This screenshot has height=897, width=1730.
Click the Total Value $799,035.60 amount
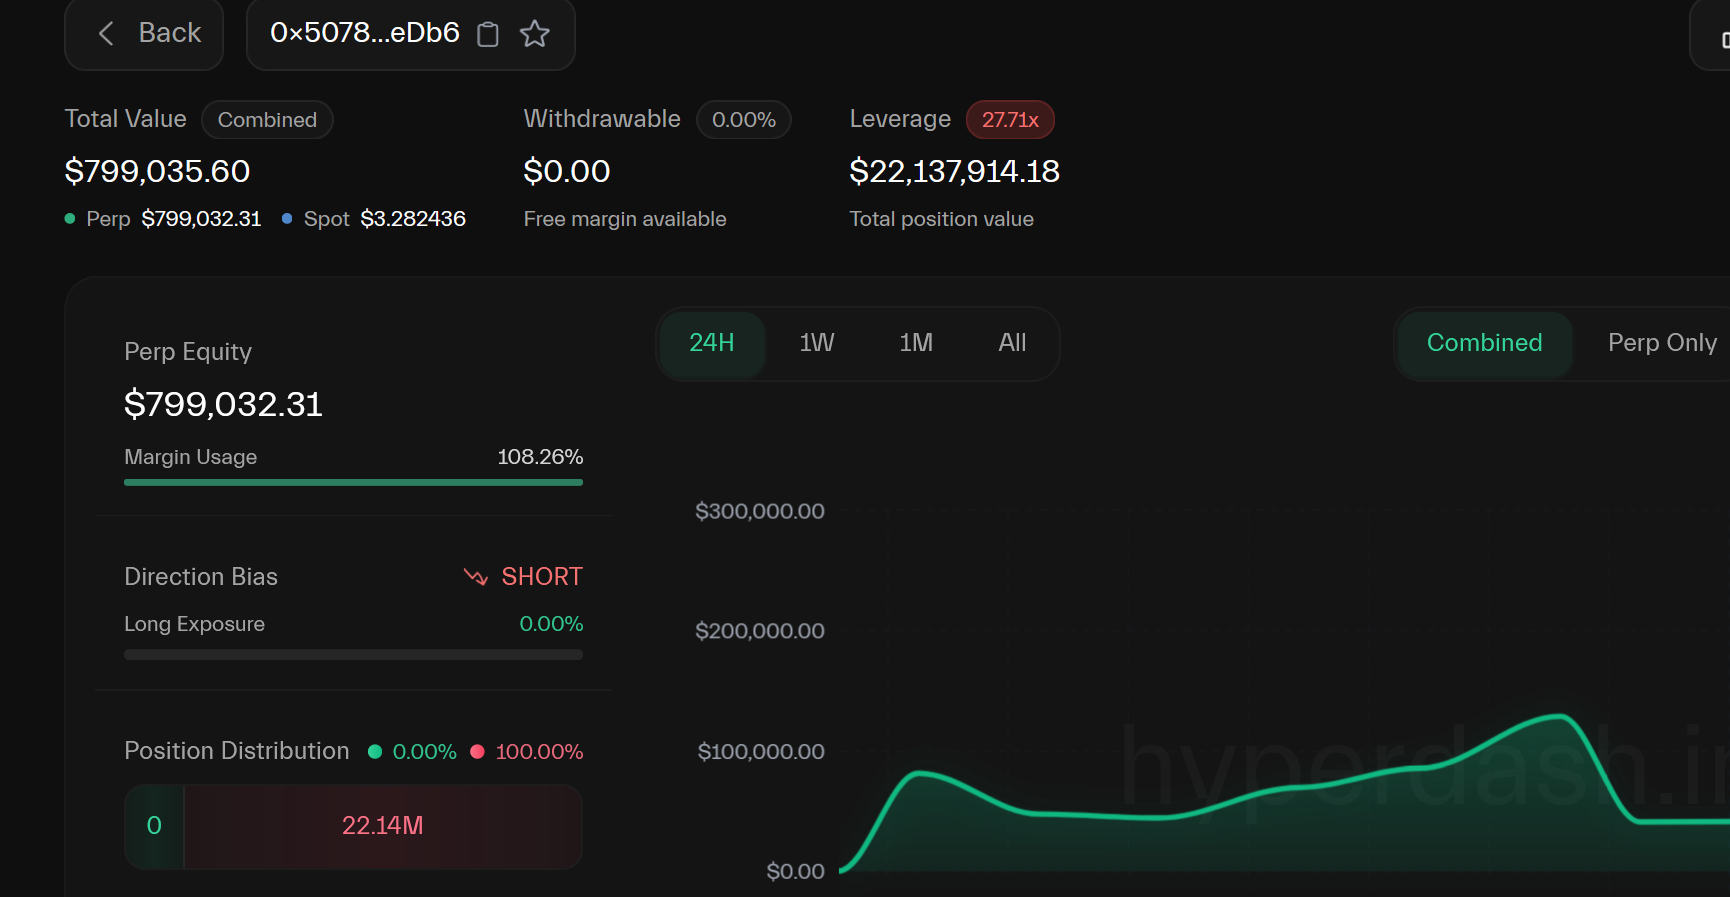tap(157, 171)
